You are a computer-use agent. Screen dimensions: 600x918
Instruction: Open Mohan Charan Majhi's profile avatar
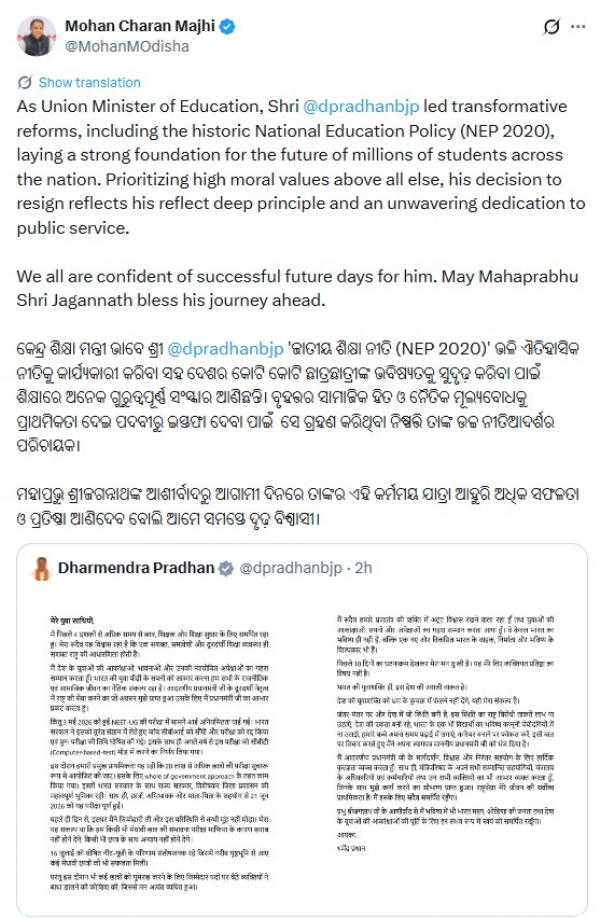click(x=37, y=36)
